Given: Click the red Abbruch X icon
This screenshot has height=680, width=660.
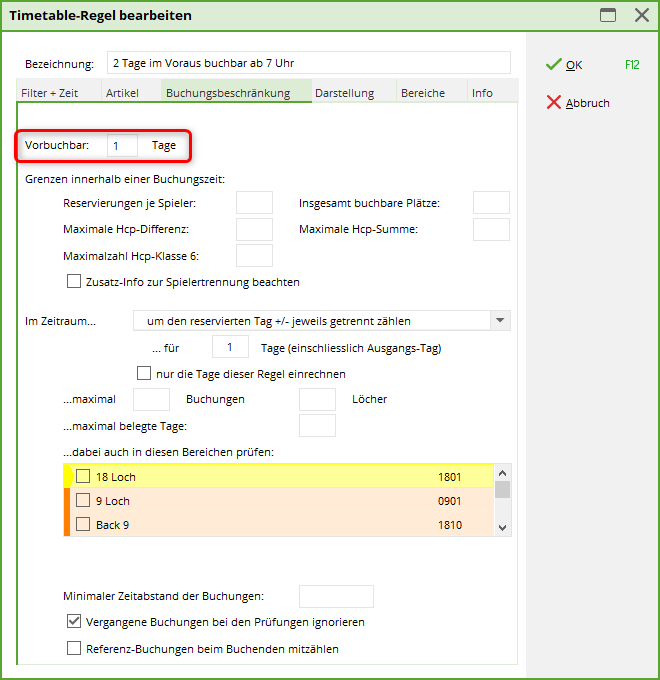Looking at the screenshot, I should click(x=553, y=102).
